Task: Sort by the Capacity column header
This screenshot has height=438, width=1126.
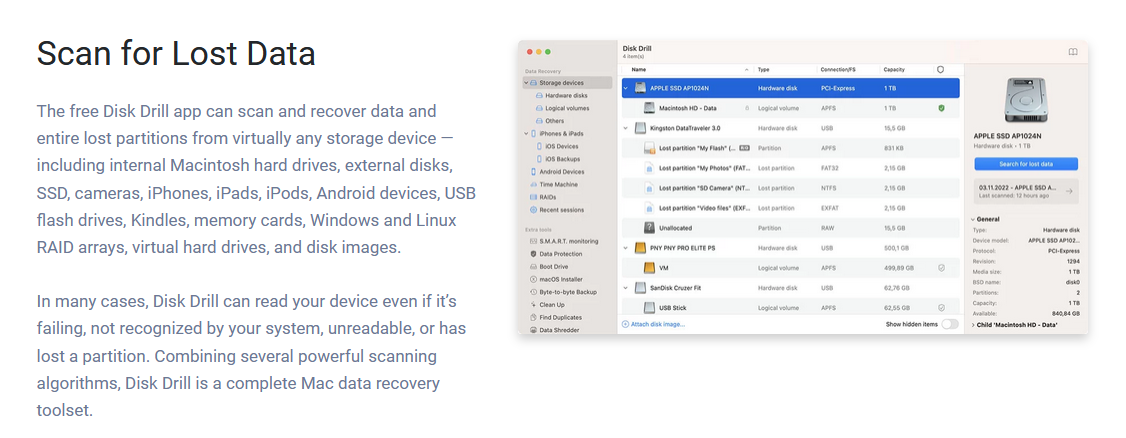Action: pos(894,70)
